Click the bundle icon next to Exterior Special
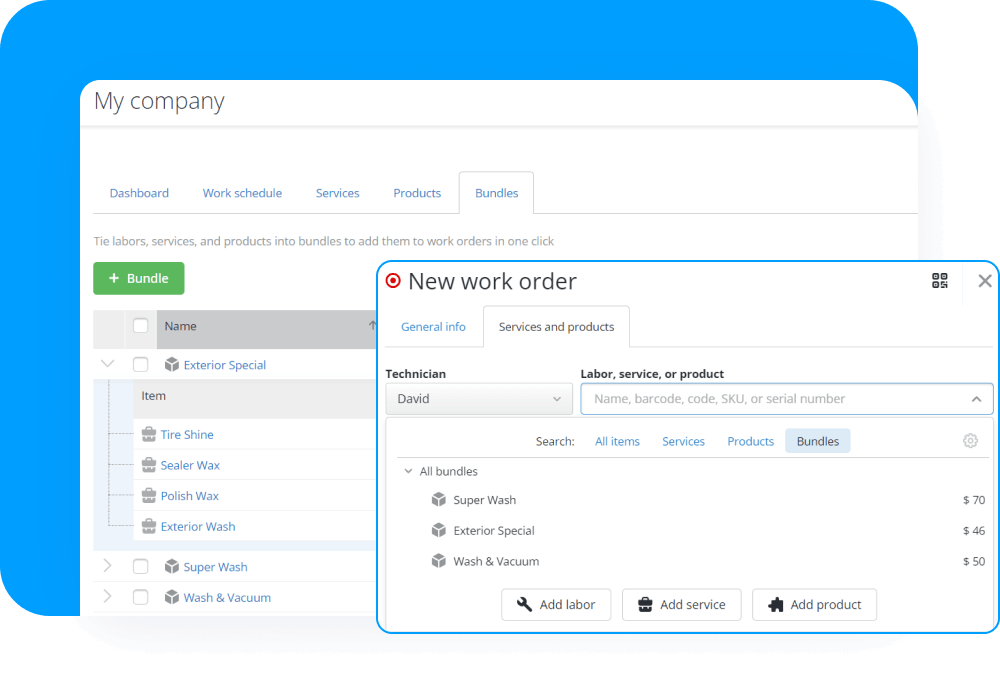 (x=172, y=364)
